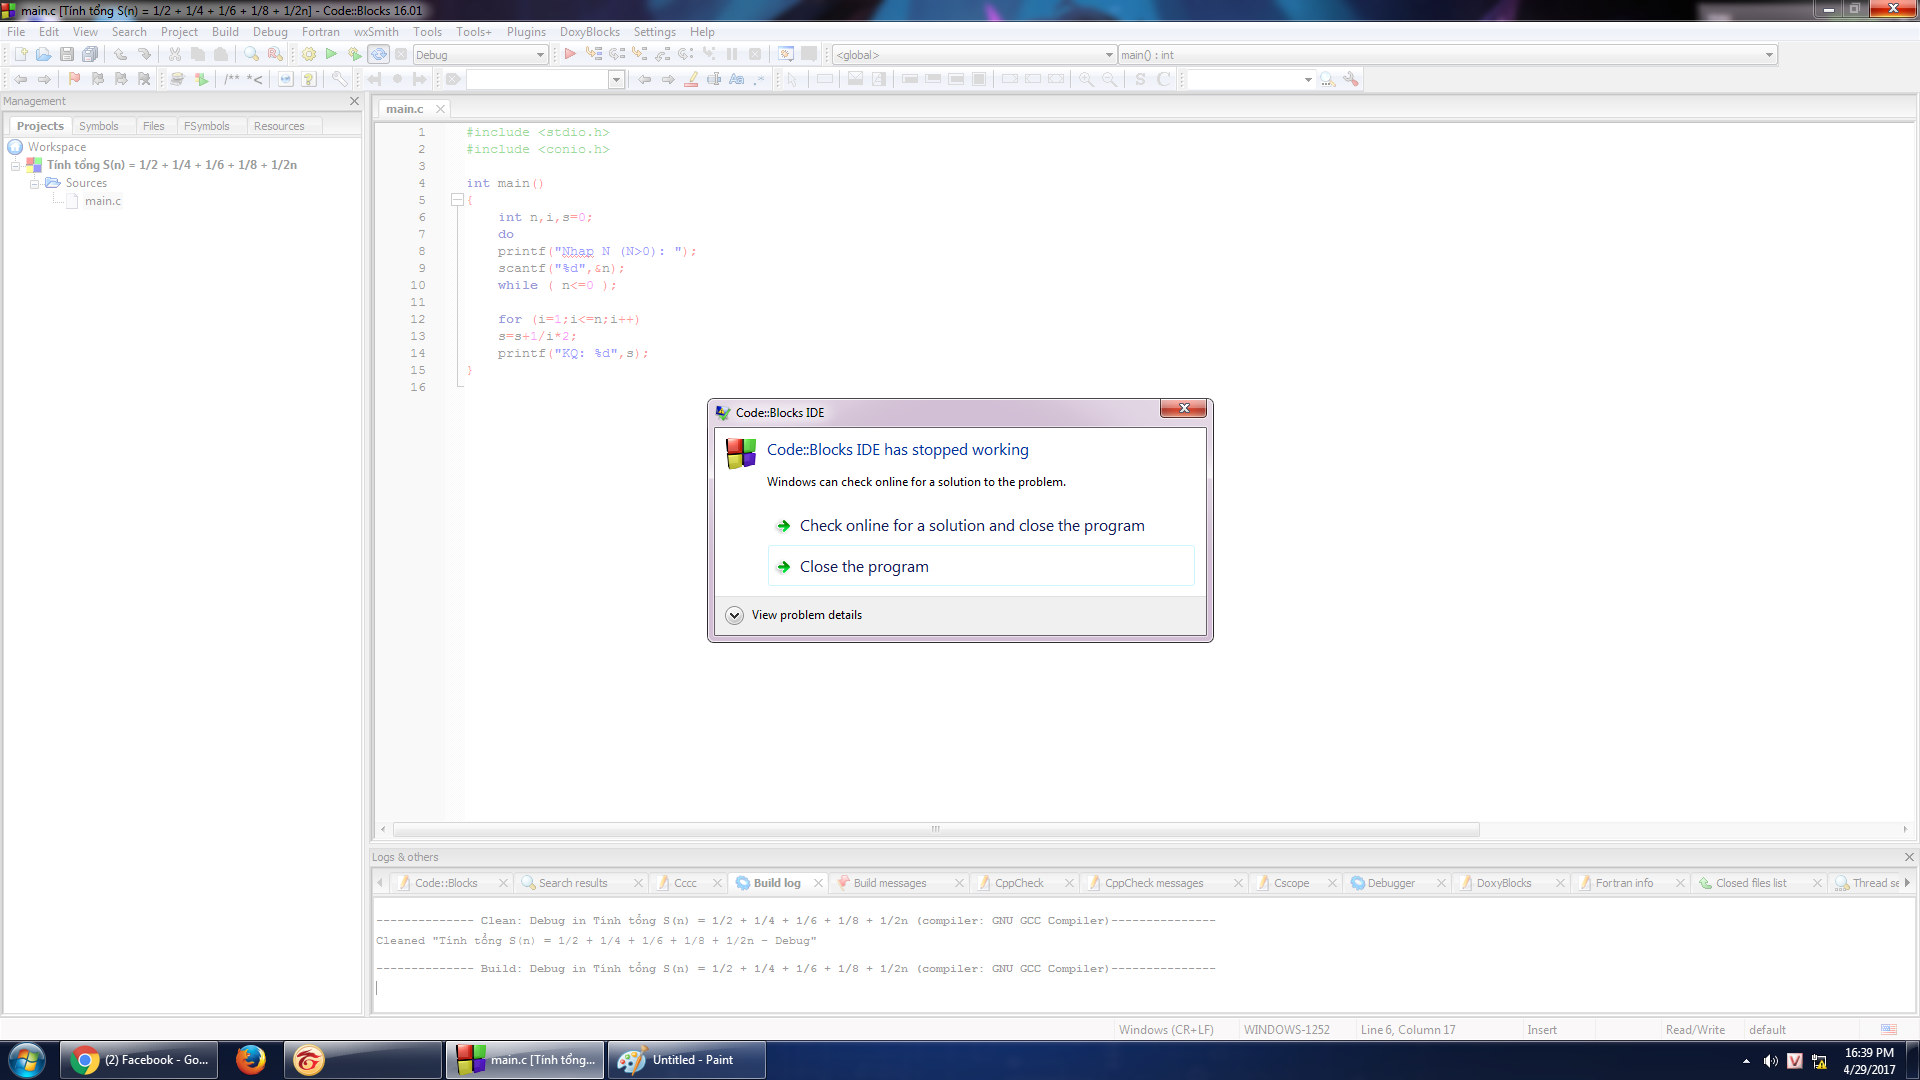Open Find with the magnifier icon

[251, 54]
